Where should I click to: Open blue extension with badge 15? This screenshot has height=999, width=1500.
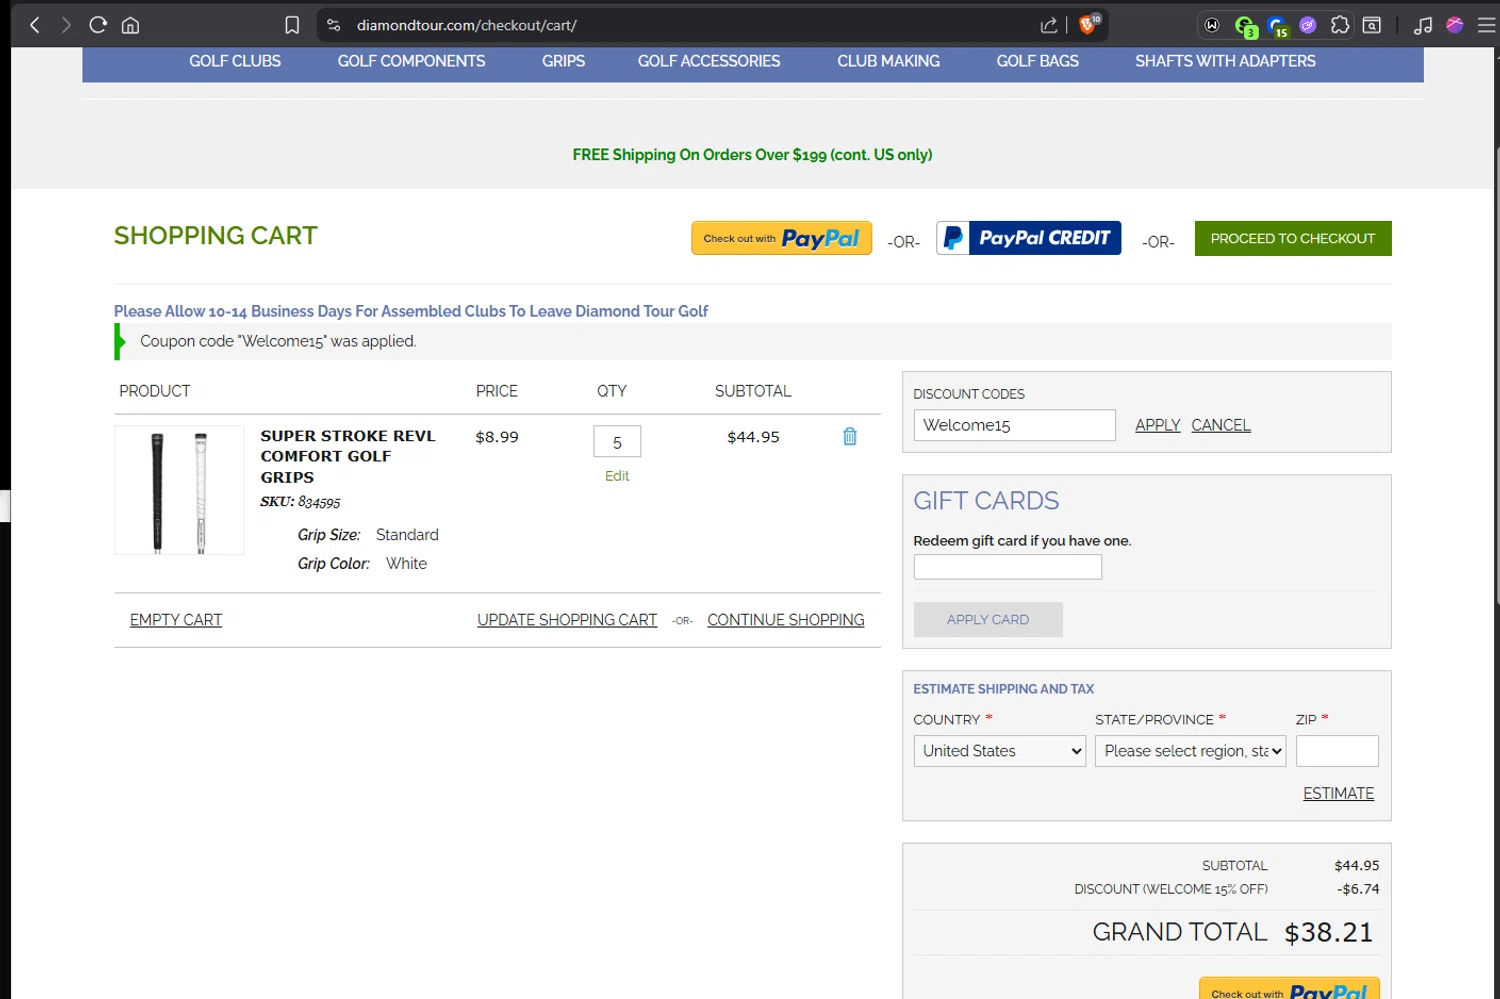point(1277,26)
